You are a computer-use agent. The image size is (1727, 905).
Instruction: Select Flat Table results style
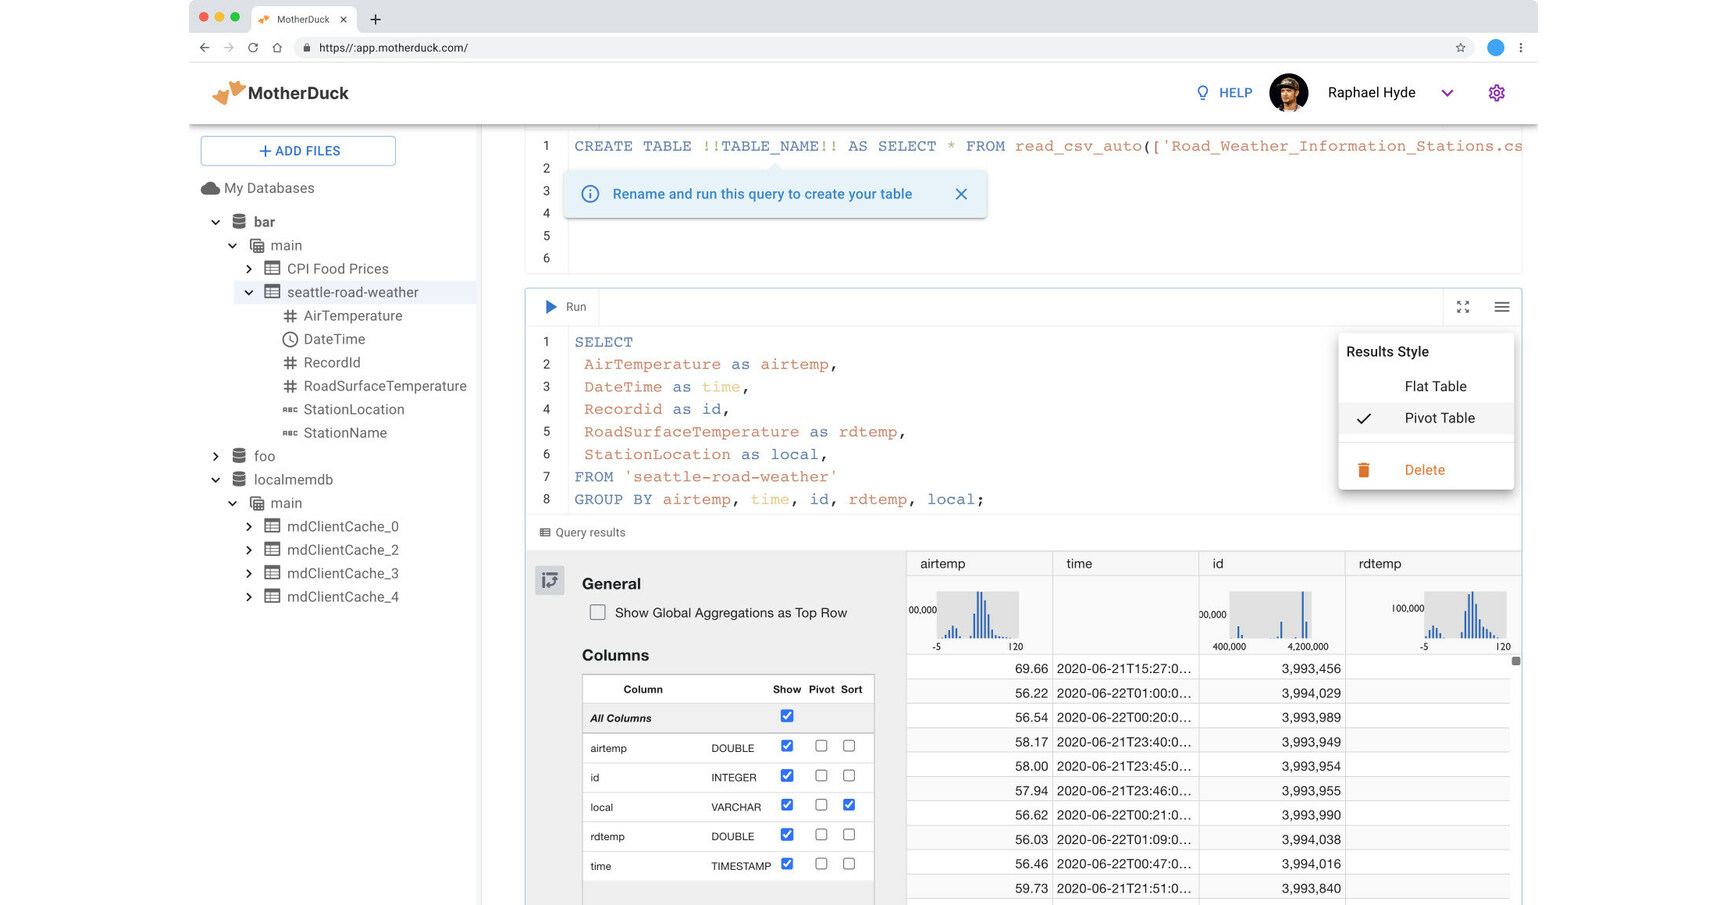point(1435,386)
